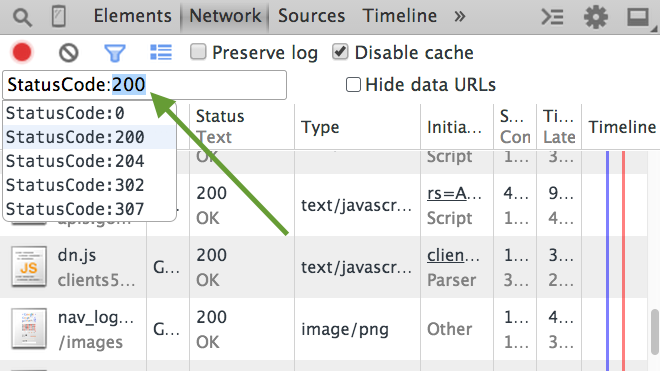Open DevTools settings gear
This screenshot has height=371, width=660.
pyautogui.click(x=596, y=17)
